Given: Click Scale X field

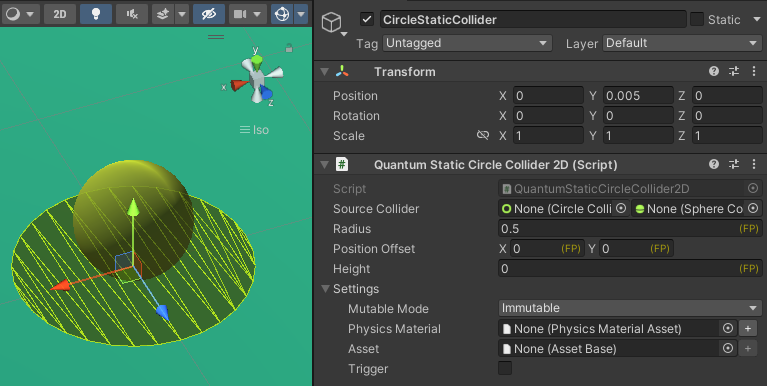Looking at the screenshot, I should [548, 136].
